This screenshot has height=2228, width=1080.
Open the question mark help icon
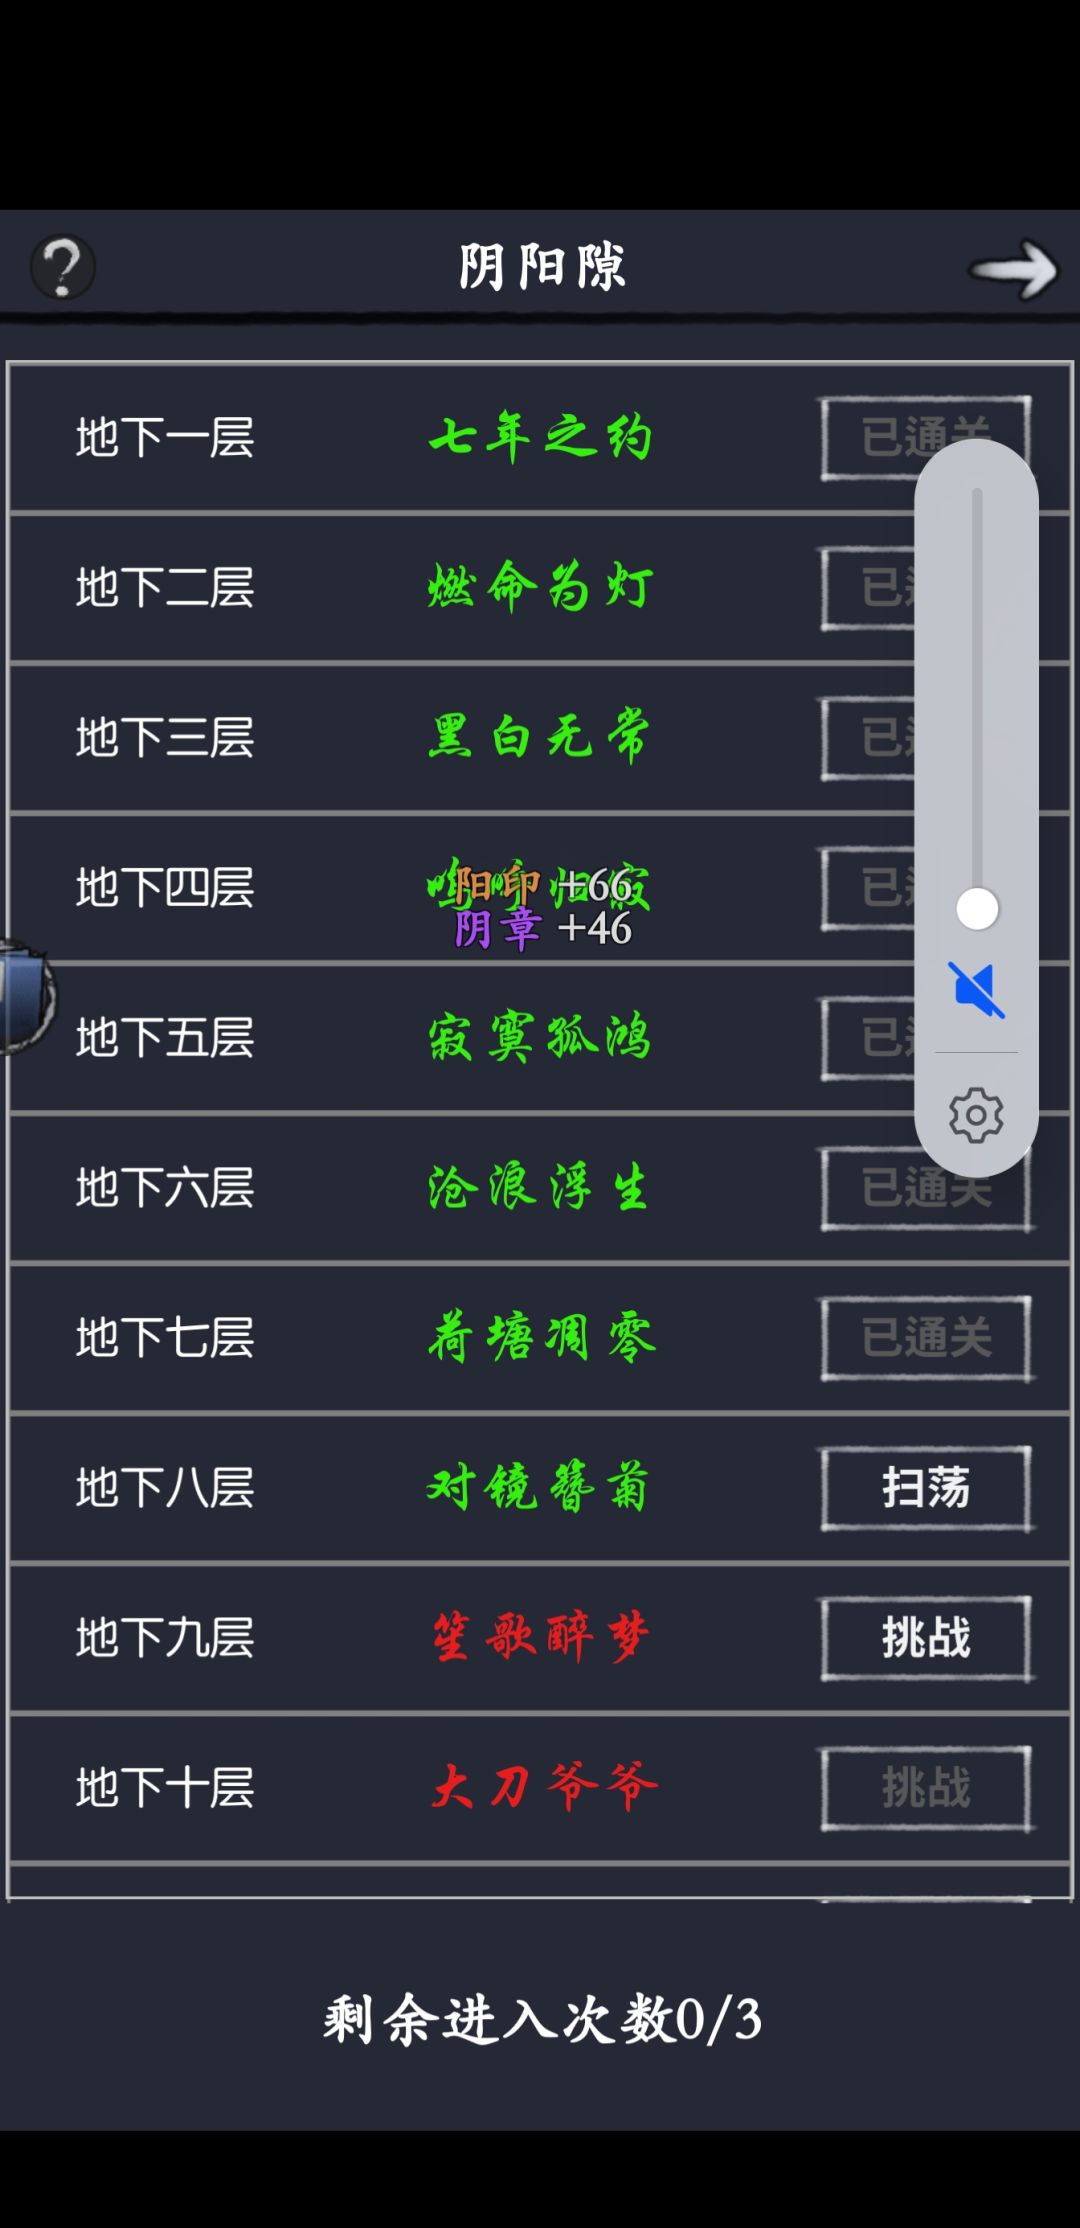click(63, 267)
